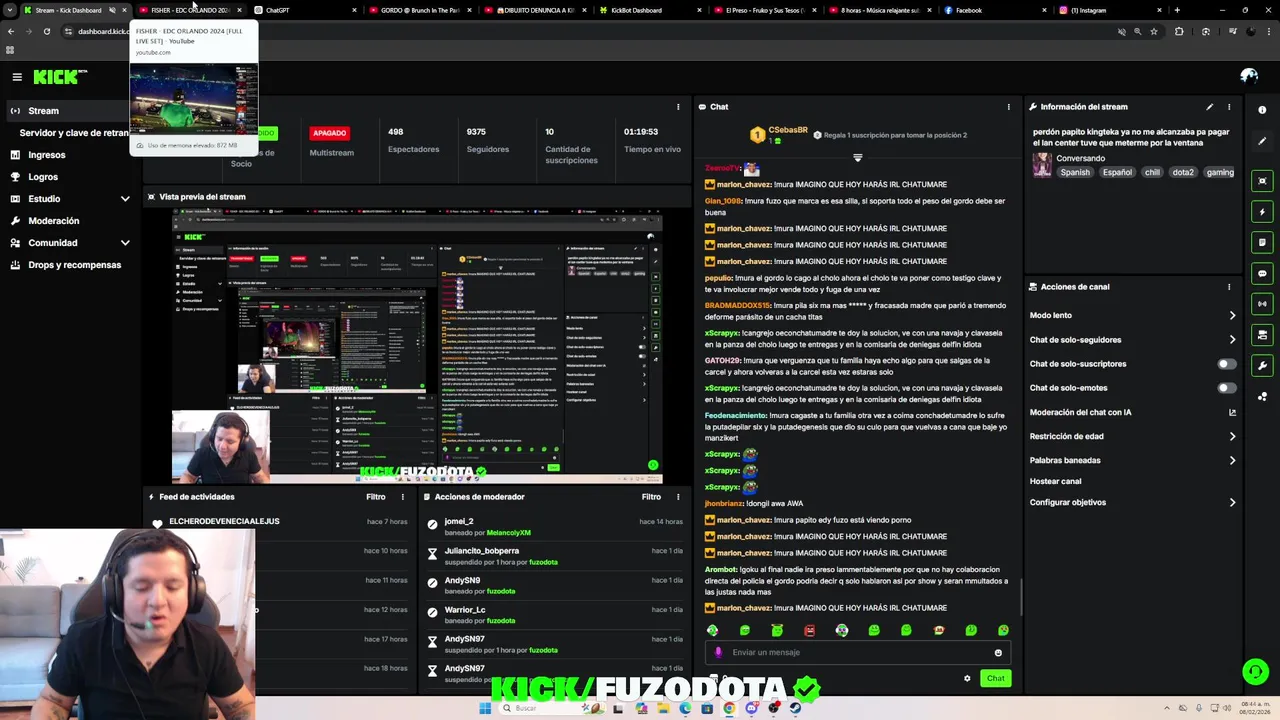The image size is (1280, 720).
Task: Reload the page in browser
Action: click(x=46, y=31)
